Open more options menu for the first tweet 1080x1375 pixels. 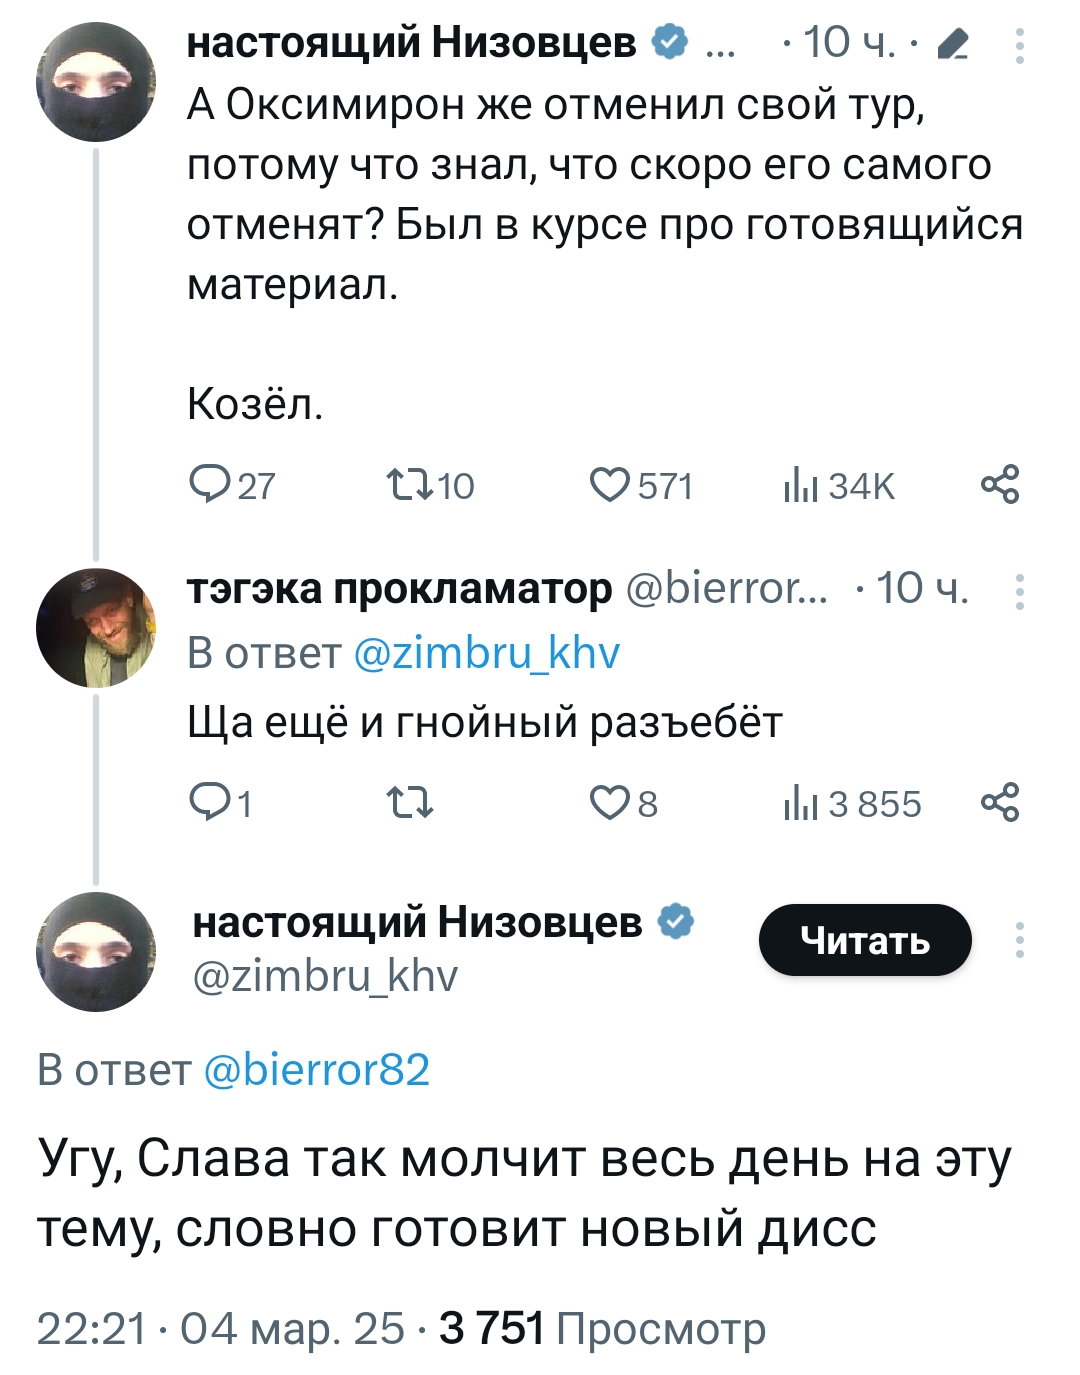click(1019, 46)
